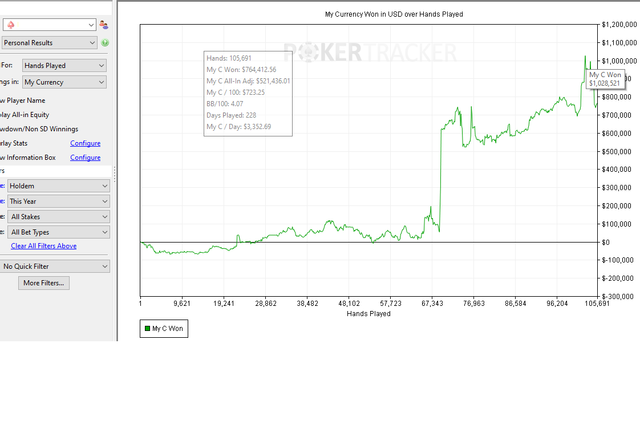Click the $1,200,000 y-axis label
The image size is (640, 444).
click(619, 25)
